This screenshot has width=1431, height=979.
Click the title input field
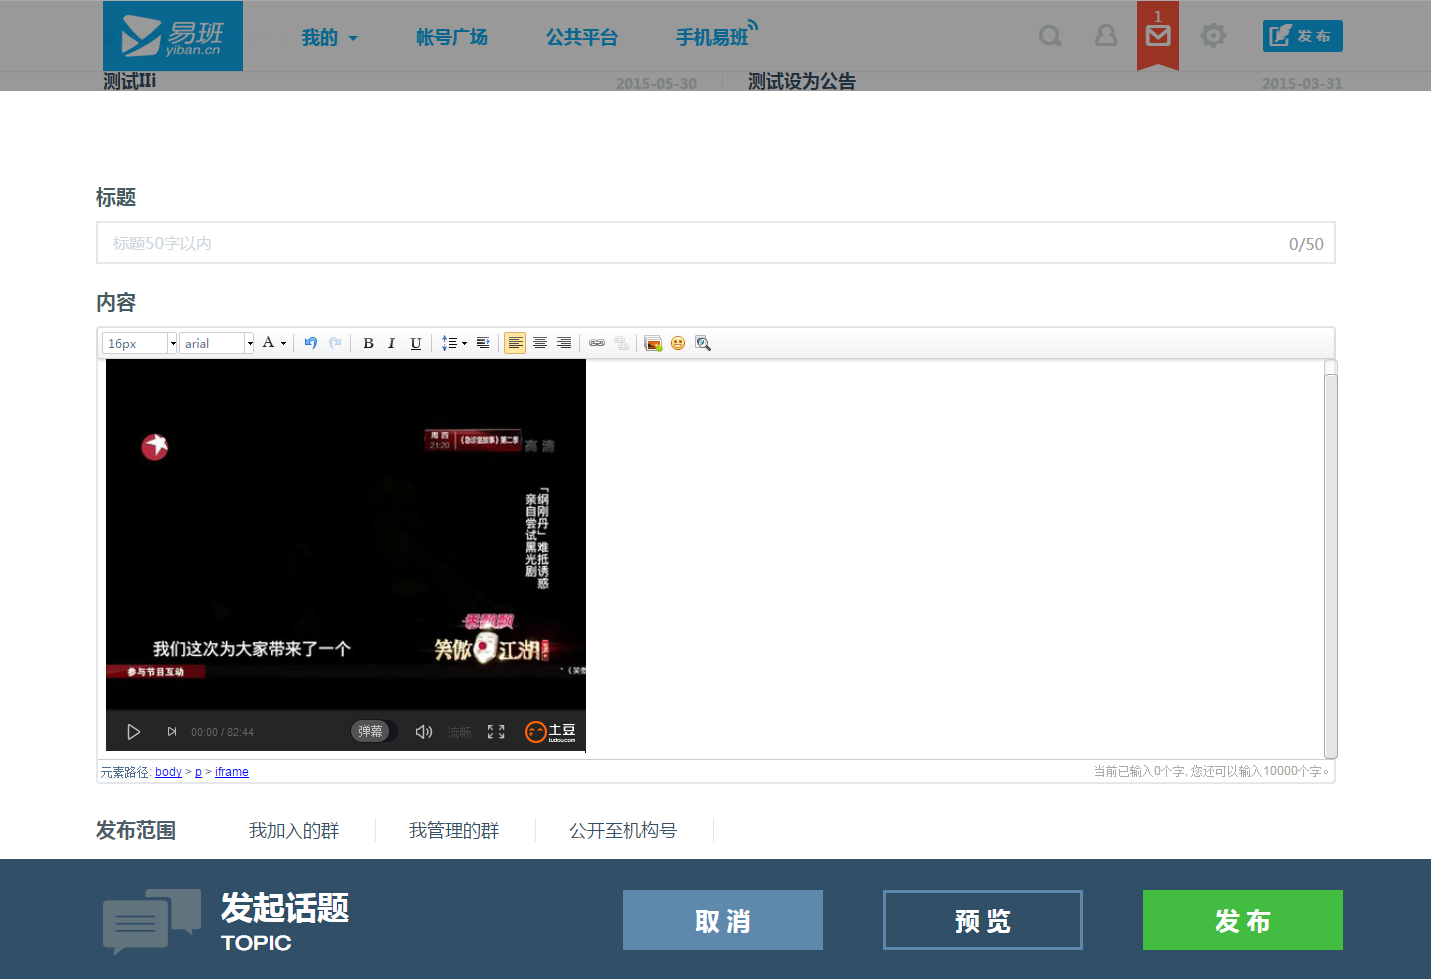tap(716, 243)
